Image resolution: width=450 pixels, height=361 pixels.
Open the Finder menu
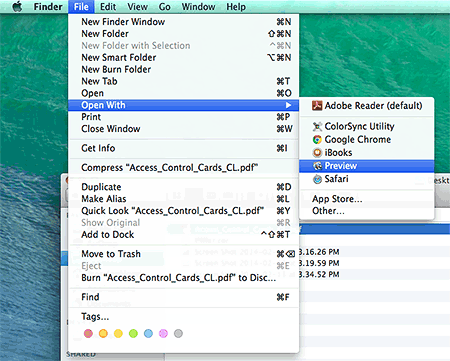(x=48, y=7)
